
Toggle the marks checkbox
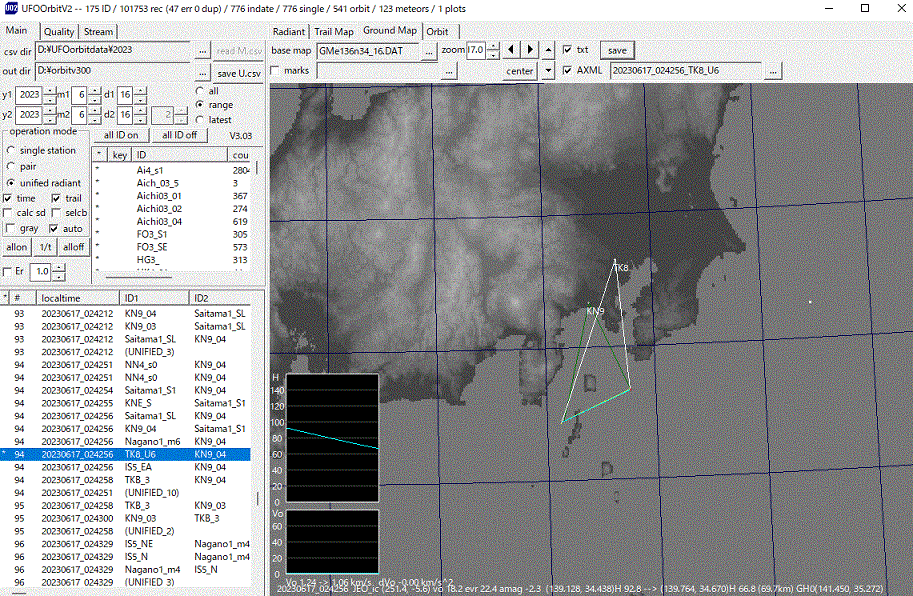[276, 71]
